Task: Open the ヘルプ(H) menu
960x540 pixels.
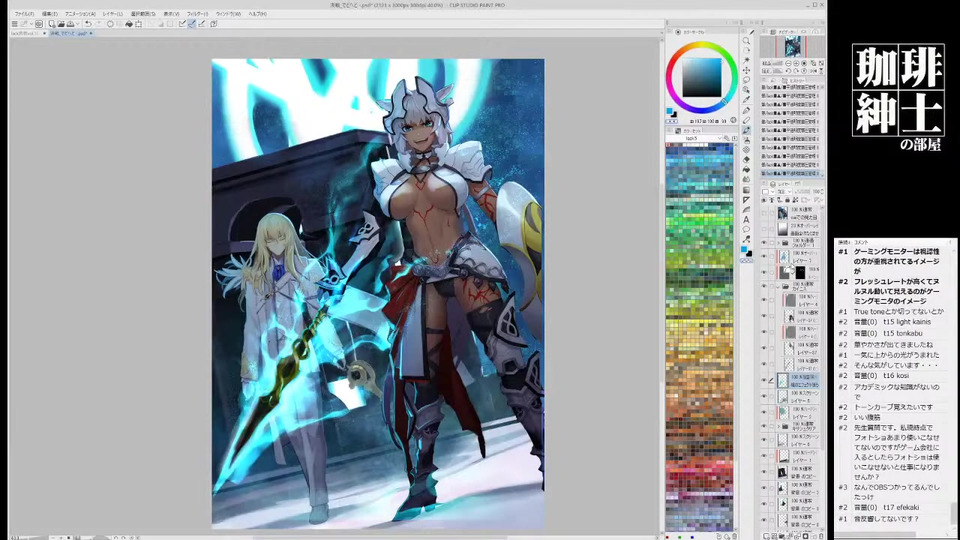Action: pyautogui.click(x=258, y=13)
